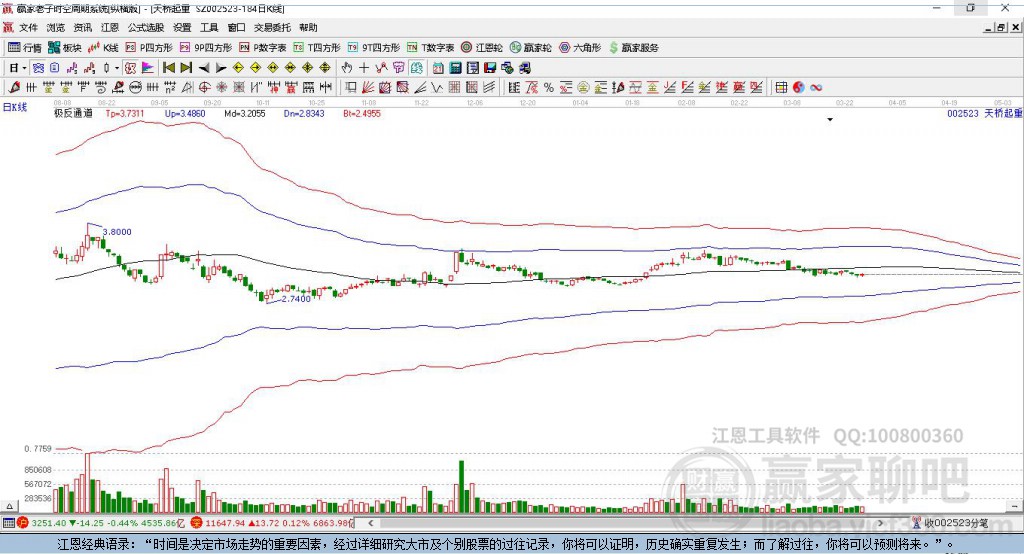Click the 行情 toolbar button
This screenshot has height=554, width=1024.
pos(25,48)
